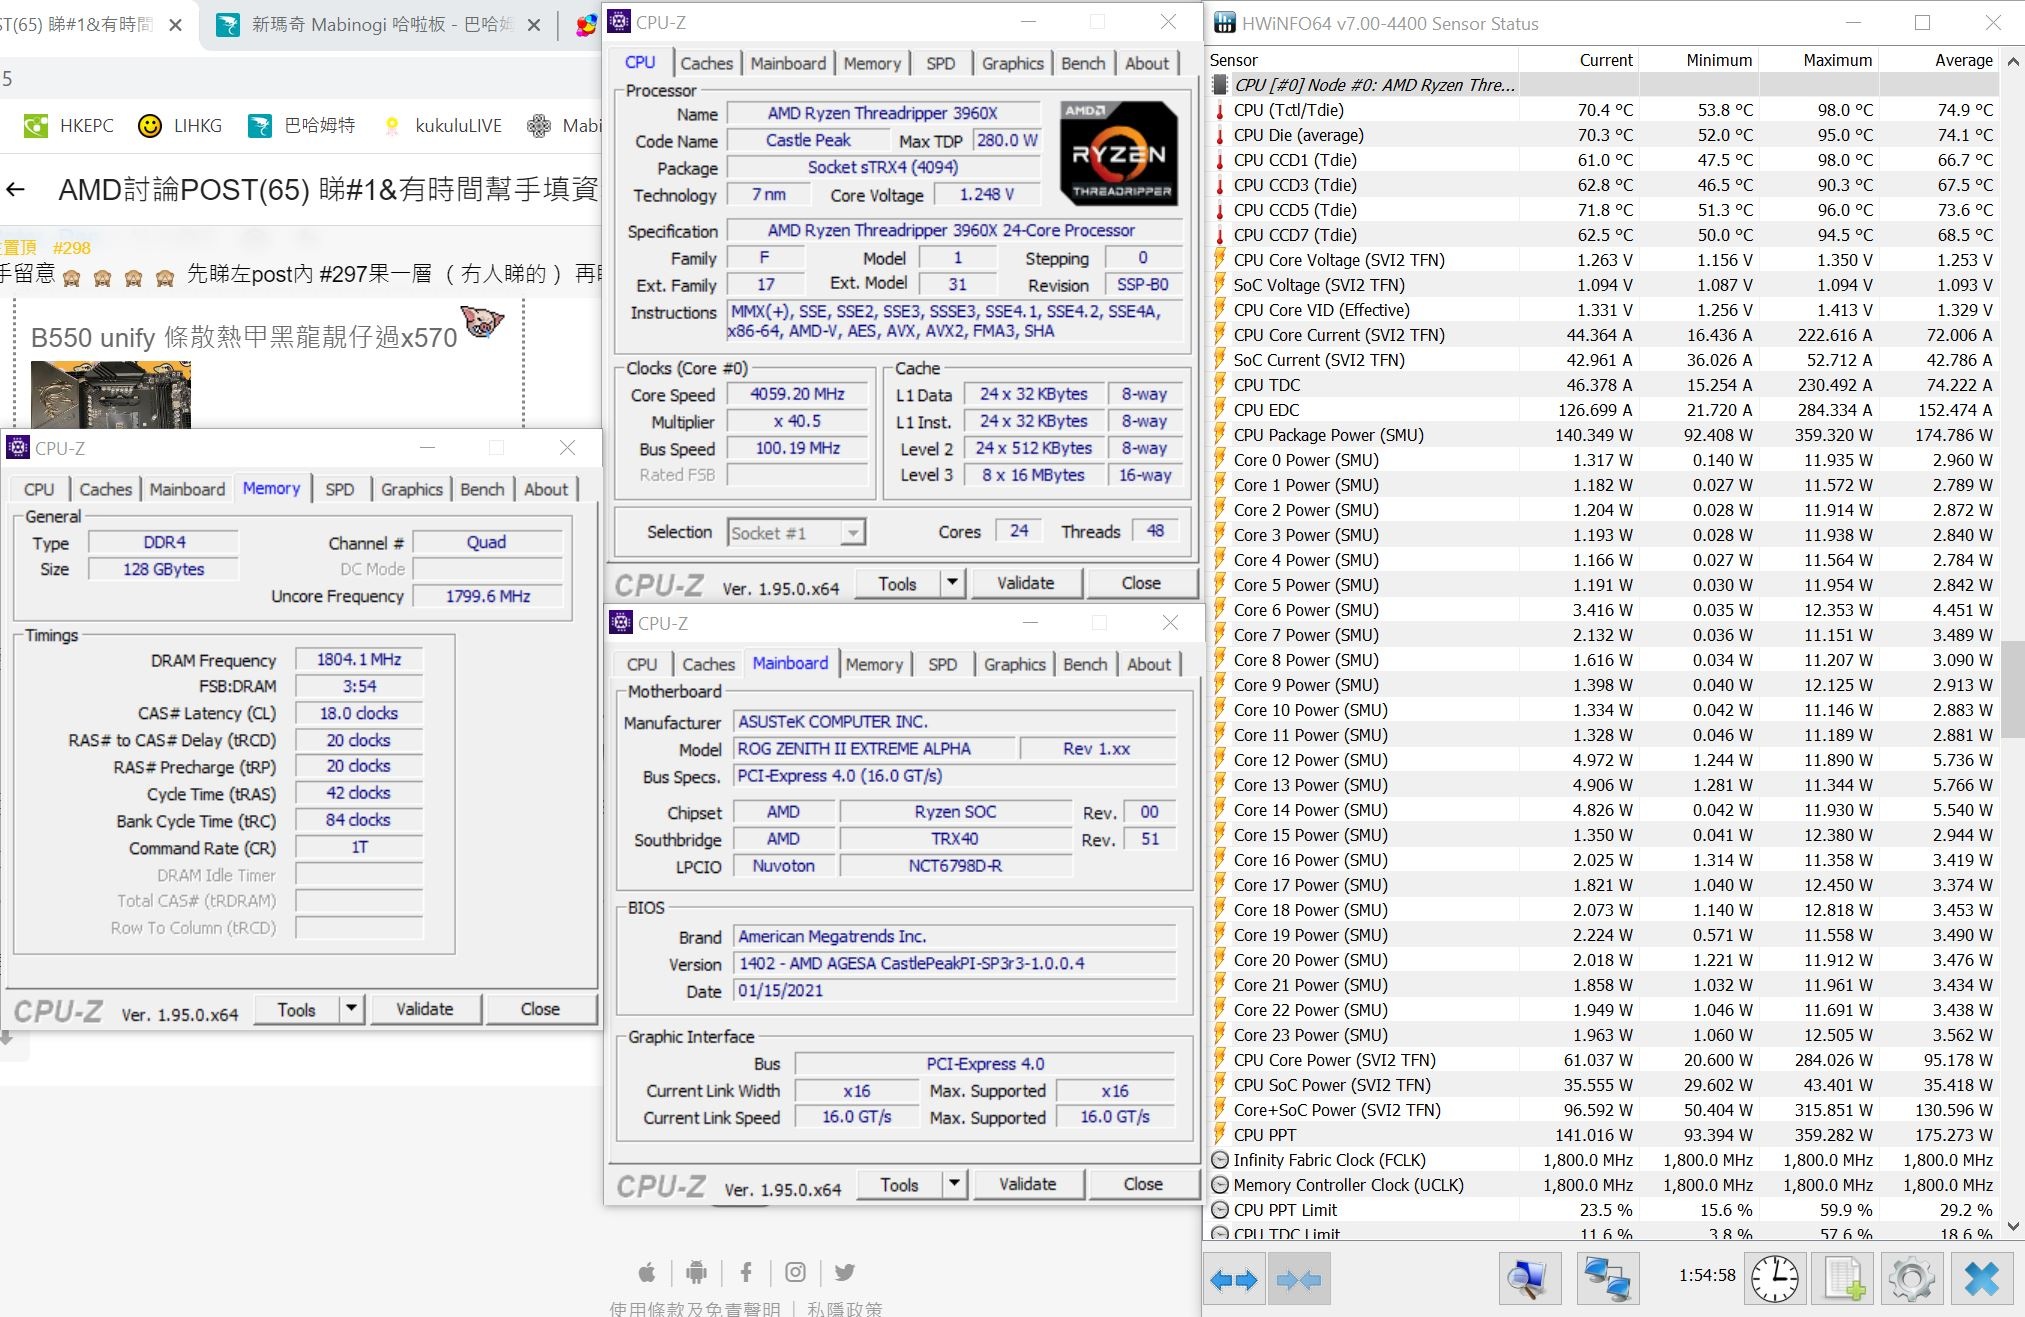Click HWiNFO log file add icon

1844,1279
